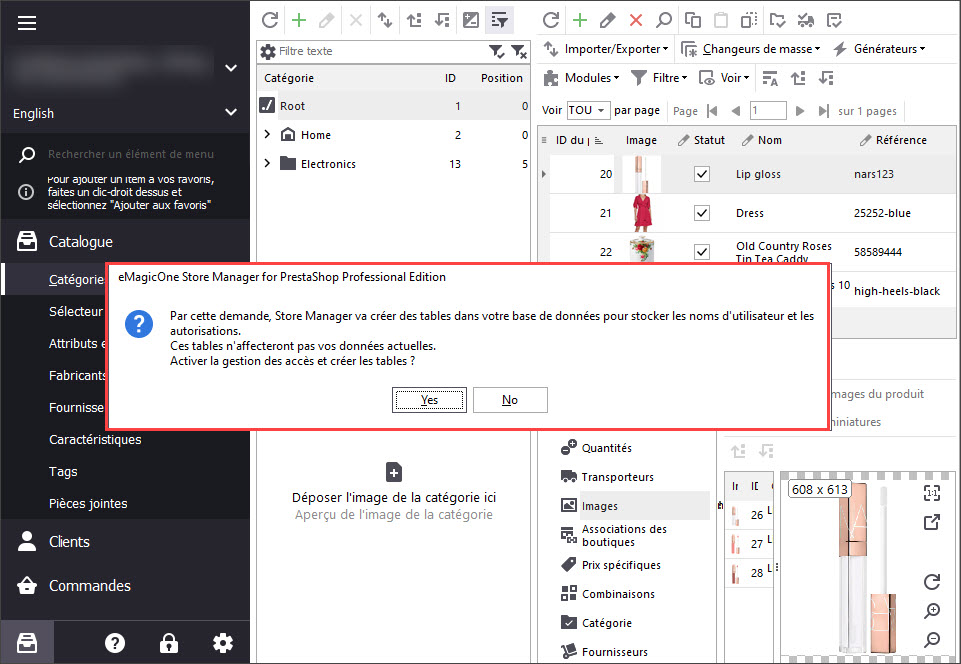961x664 pixels.
Task: Click the drop category image area plus icon
Action: [394, 473]
